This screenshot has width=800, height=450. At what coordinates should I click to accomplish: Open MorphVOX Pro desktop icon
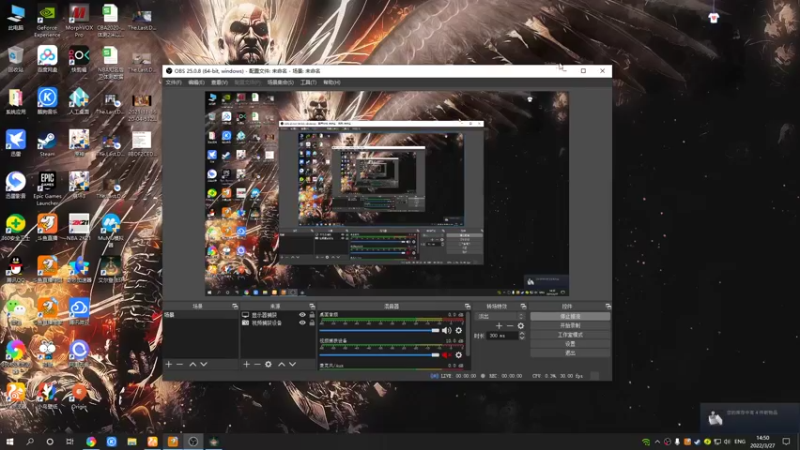pos(79,21)
